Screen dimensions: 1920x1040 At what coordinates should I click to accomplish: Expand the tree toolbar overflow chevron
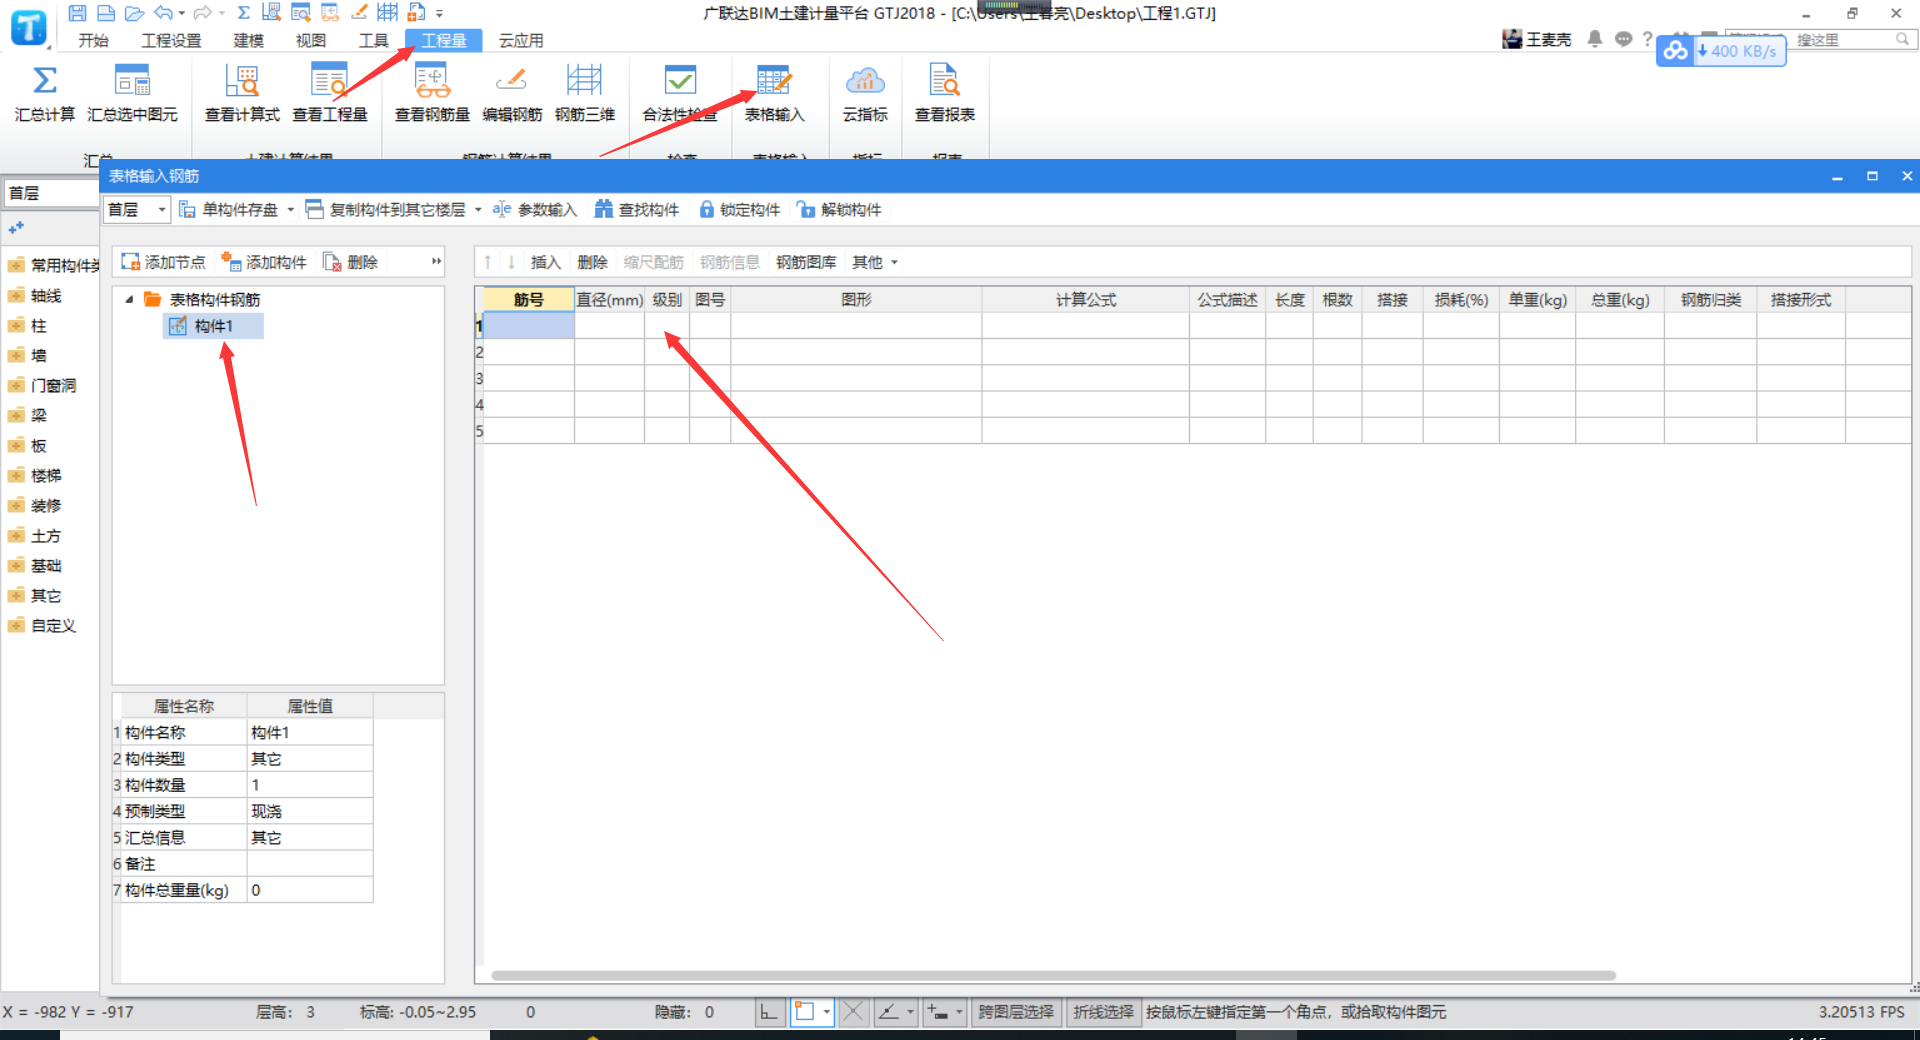pyautogui.click(x=436, y=262)
